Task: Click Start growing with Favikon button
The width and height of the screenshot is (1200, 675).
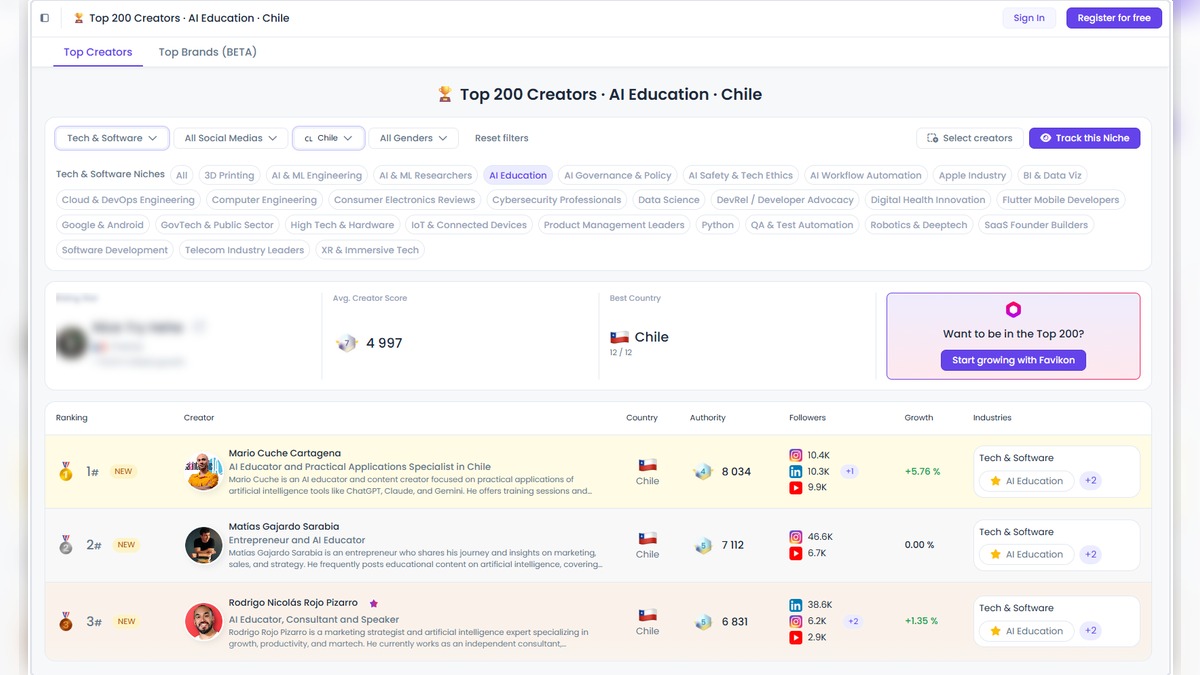Action: pos(1013,360)
